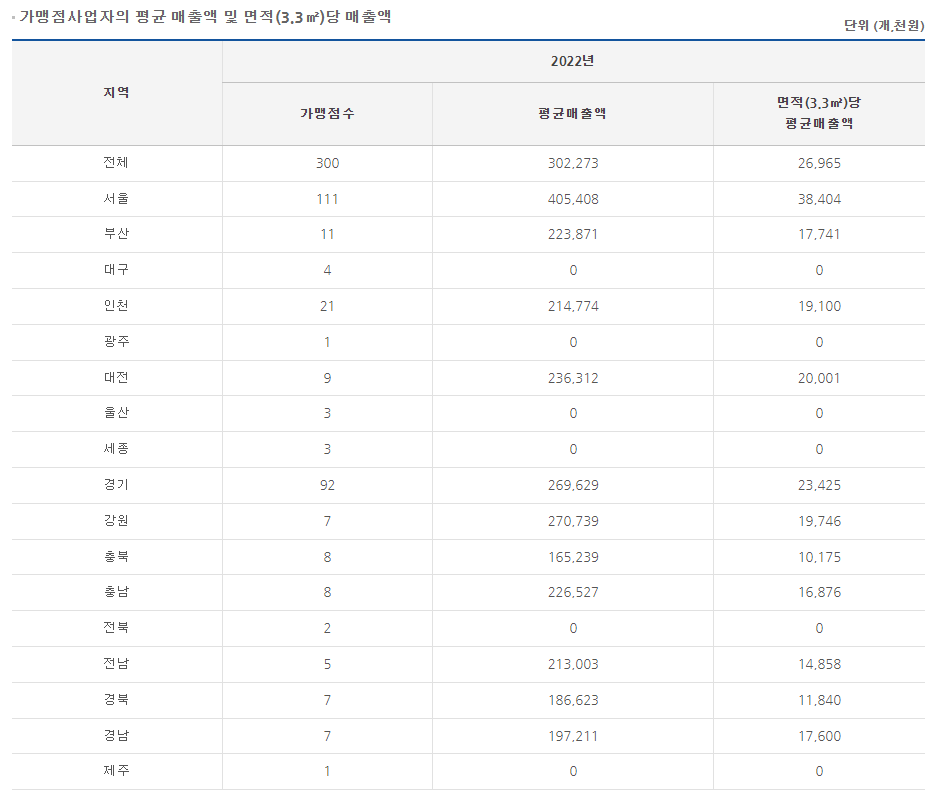Screen dimensions: 948x794
Task: Click the 서울 average sales 405,408
Action: click(x=572, y=199)
